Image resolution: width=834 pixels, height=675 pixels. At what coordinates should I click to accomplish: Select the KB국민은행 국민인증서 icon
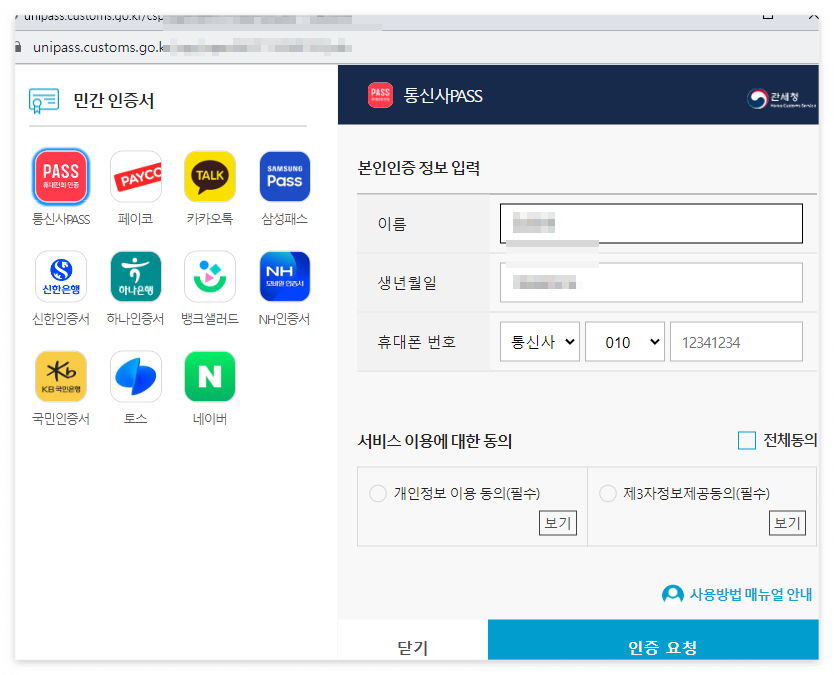(x=61, y=377)
